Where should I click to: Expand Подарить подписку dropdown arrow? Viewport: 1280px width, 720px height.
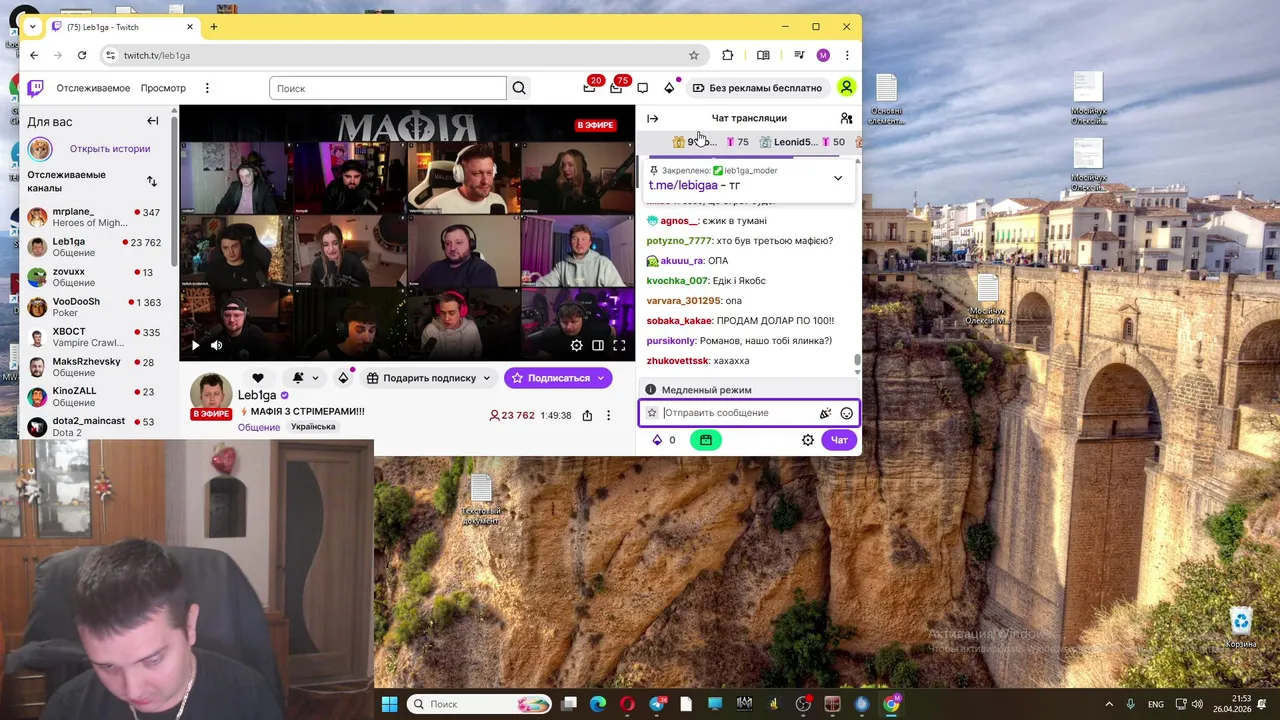tap(486, 378)
